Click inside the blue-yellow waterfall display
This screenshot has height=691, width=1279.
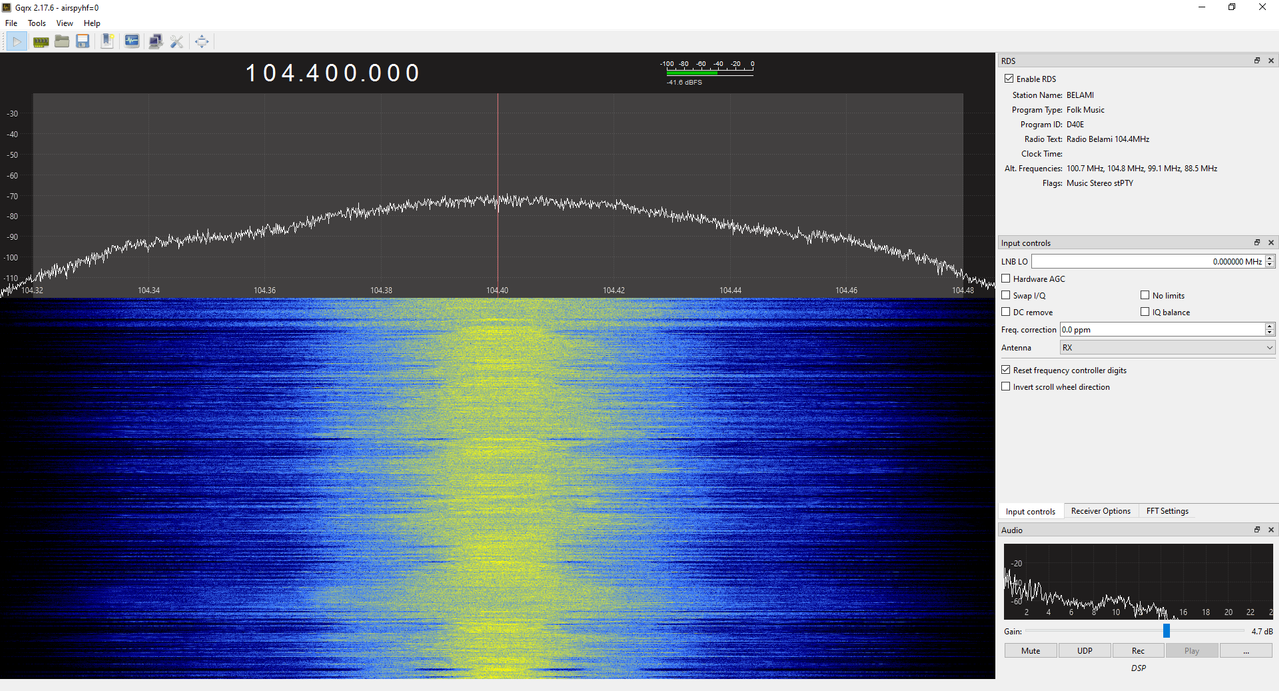[x=497, y=488]
